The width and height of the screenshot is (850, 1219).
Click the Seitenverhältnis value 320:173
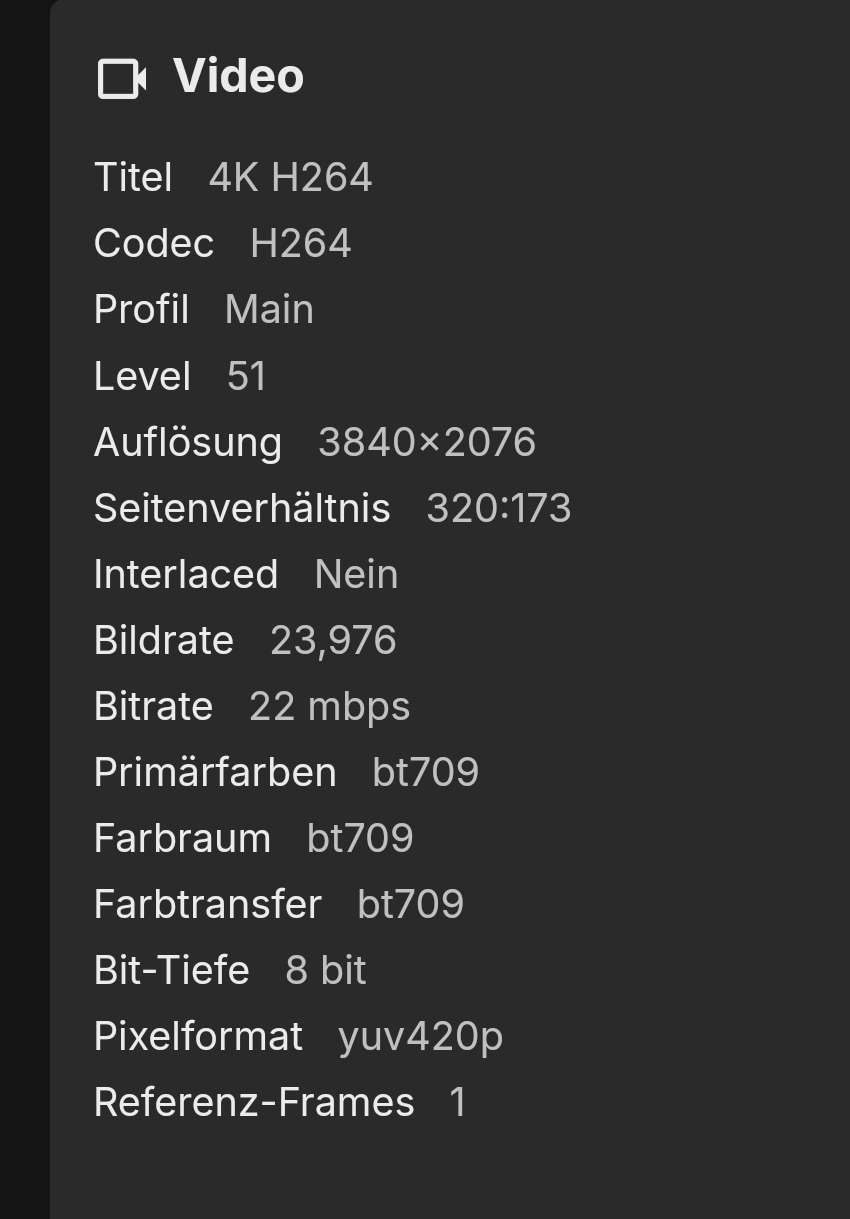498,508
